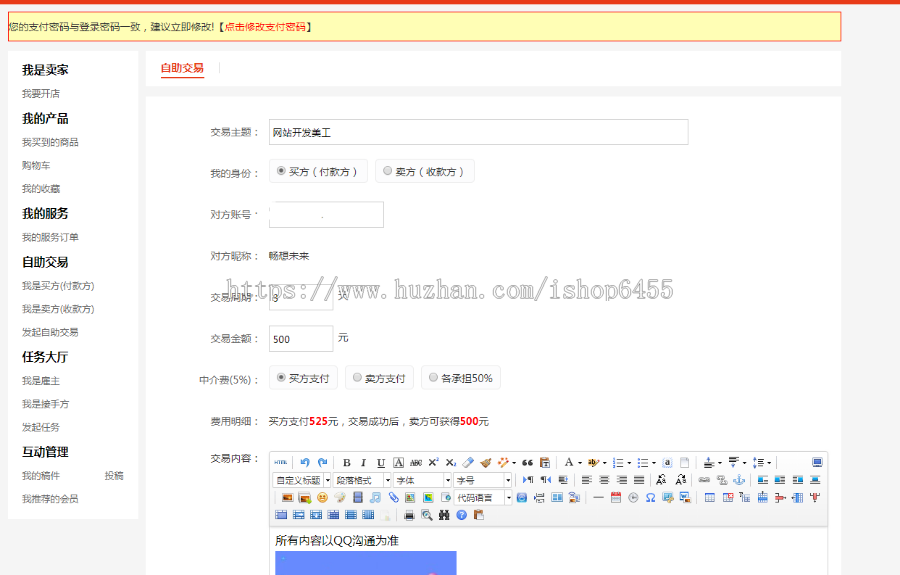Image resolution: width=900 pixels, height=575 pixels.
Task: Open 段落格式 dropdown
Action: point(362,480)
